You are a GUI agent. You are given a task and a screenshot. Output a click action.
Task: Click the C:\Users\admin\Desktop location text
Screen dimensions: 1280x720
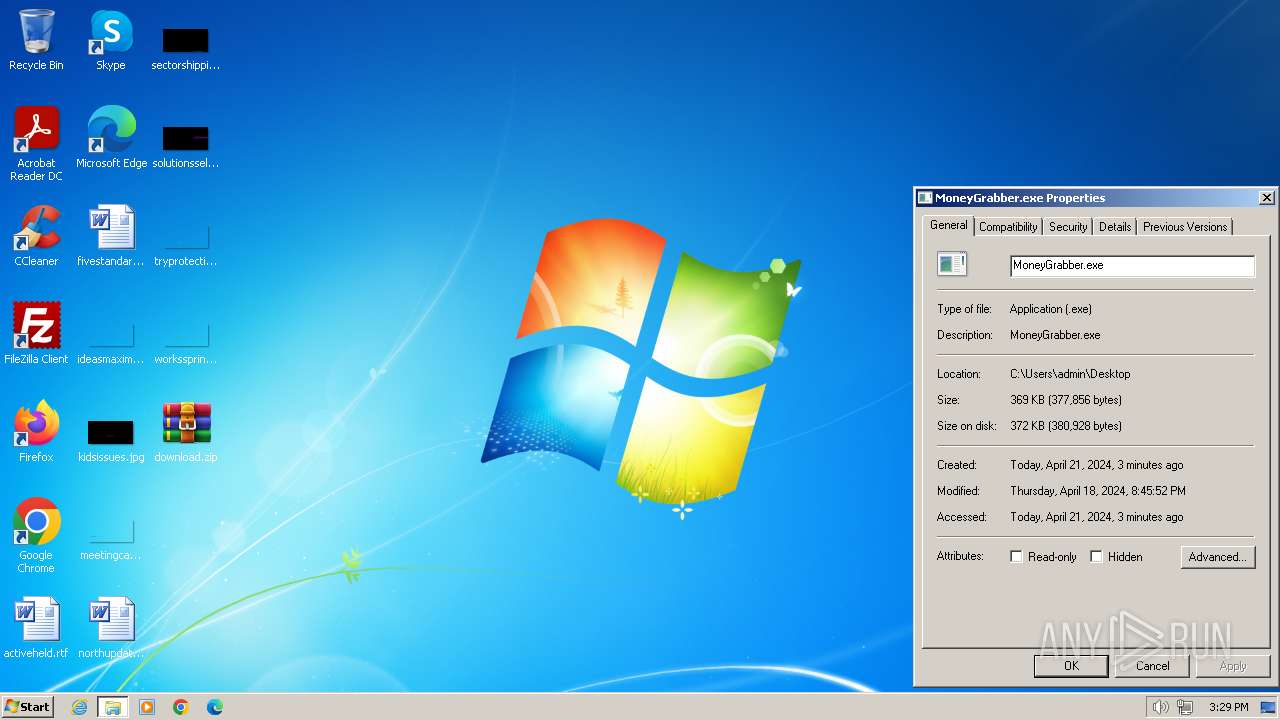pyautogui.click(x=1070, y=374)
